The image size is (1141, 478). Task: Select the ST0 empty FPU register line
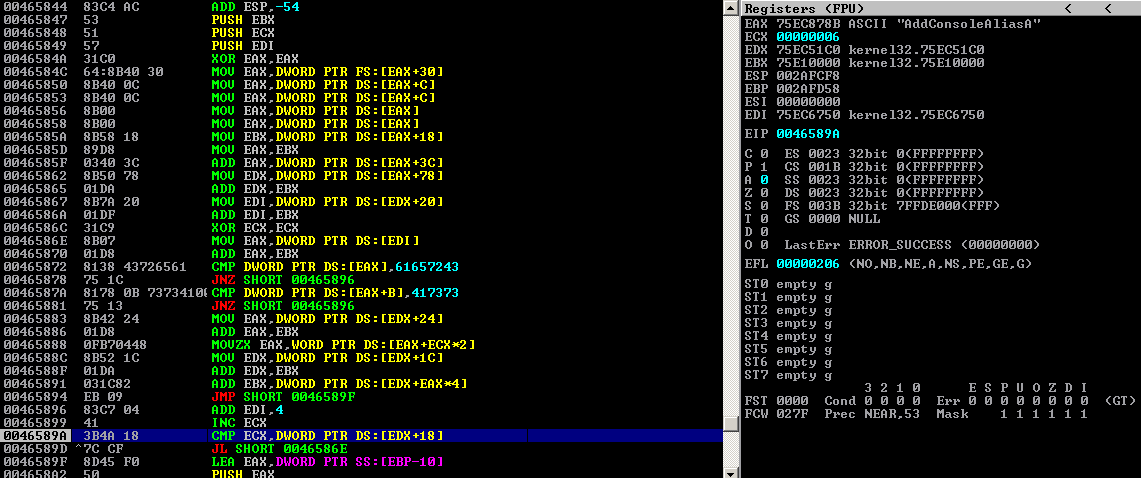pos(790,284)
